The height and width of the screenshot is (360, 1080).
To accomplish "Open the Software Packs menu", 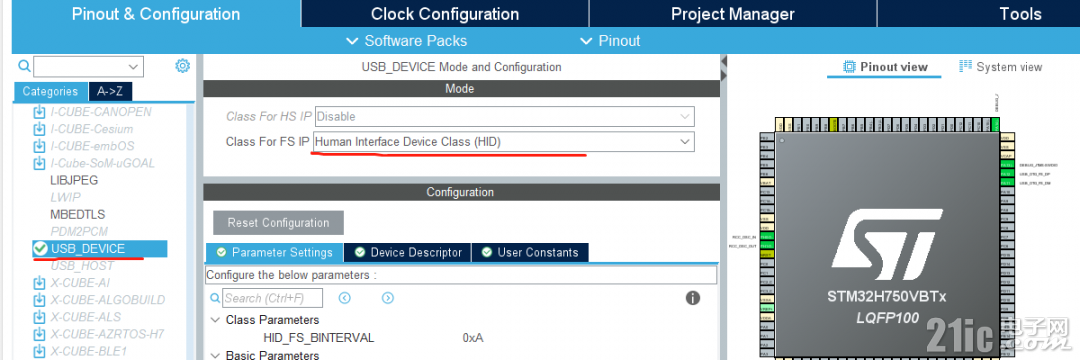I will coord(407,41).
